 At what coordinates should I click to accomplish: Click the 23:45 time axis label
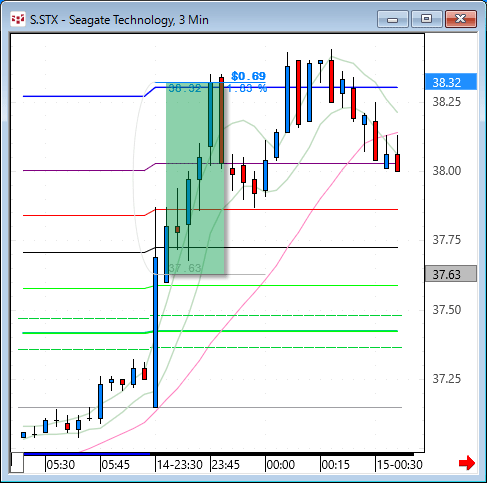click(225, 465)
